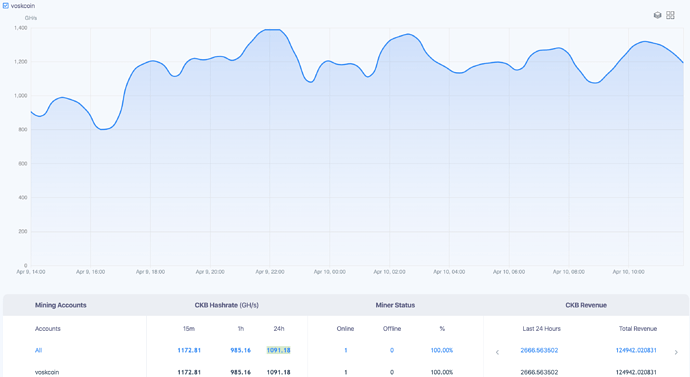Click y-axis value 1,400
The width and height of the screenshot is (690, 377).
pos(20,28)
